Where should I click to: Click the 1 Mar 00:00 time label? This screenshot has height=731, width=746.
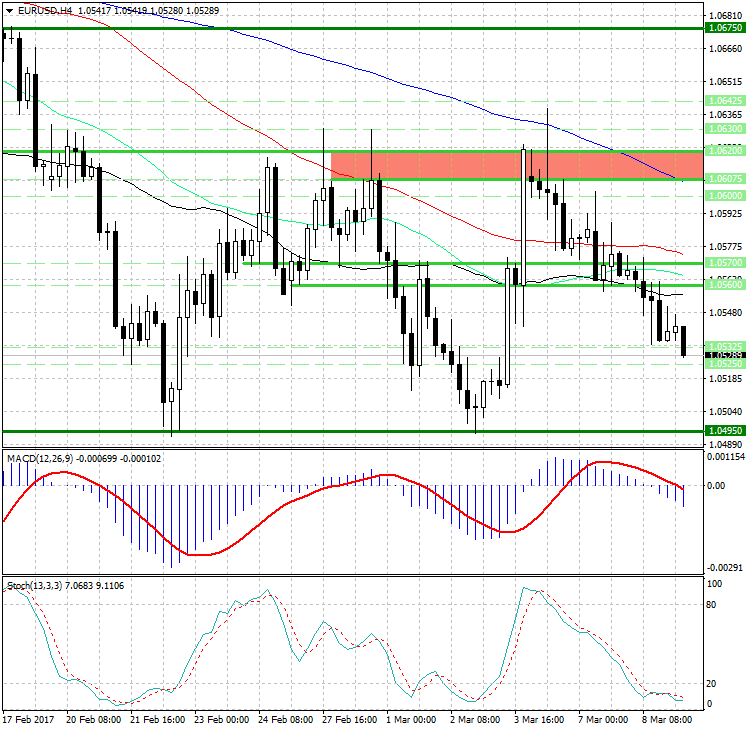[411, 719]
